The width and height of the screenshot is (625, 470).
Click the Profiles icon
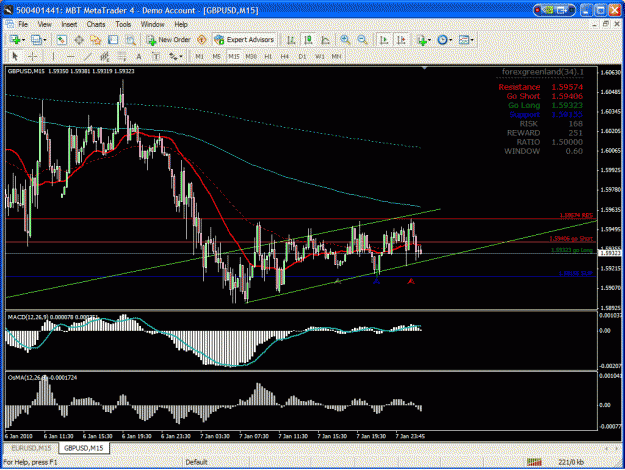(37, 40)
